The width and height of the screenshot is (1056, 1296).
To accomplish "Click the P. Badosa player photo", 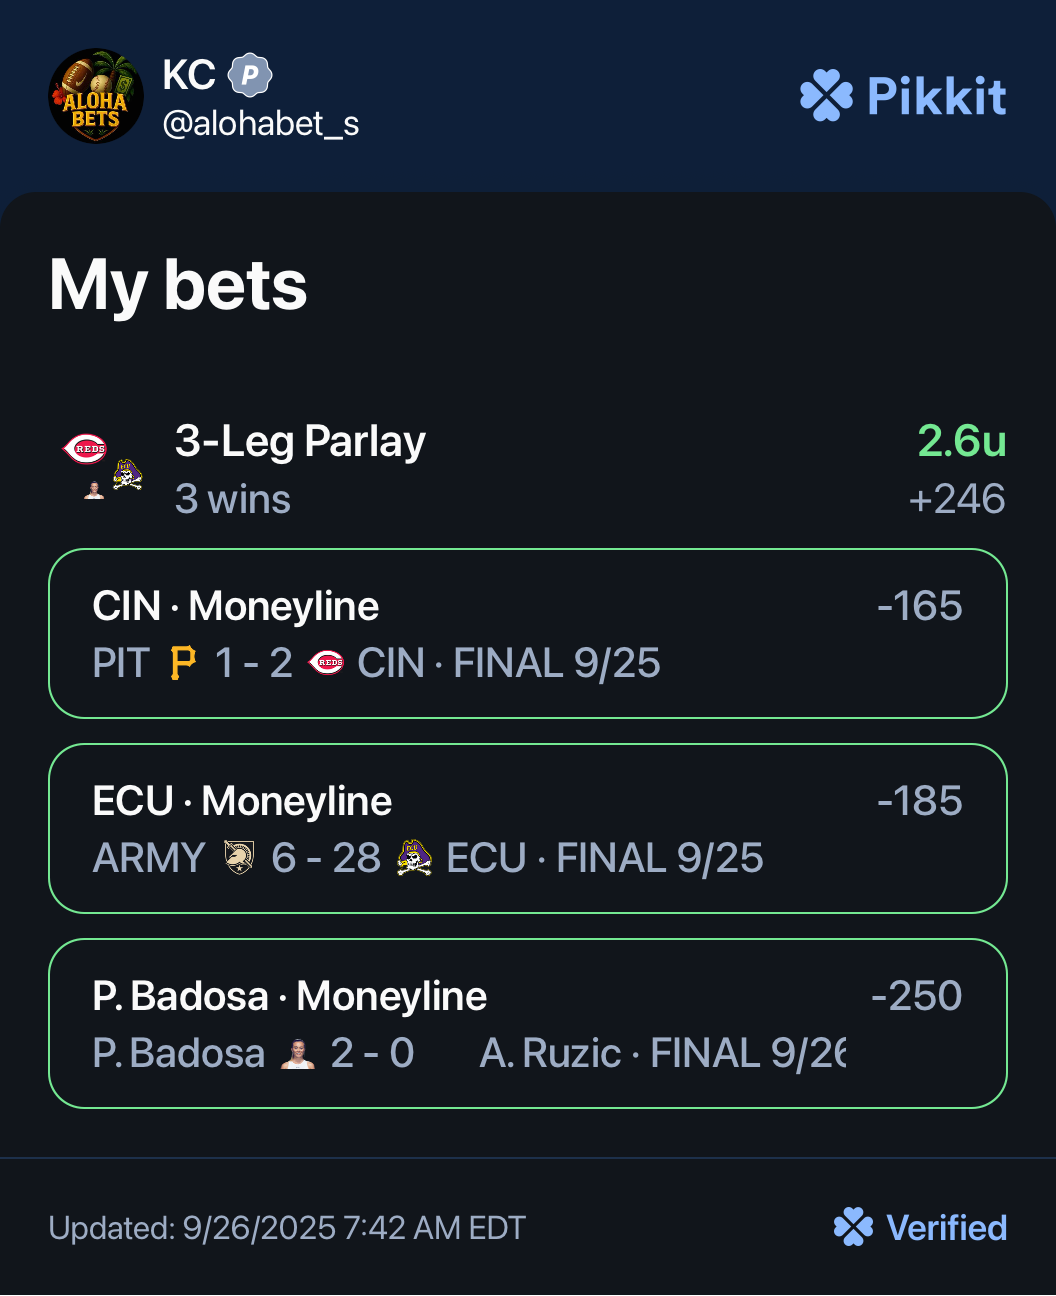I will coord(298,1053).
